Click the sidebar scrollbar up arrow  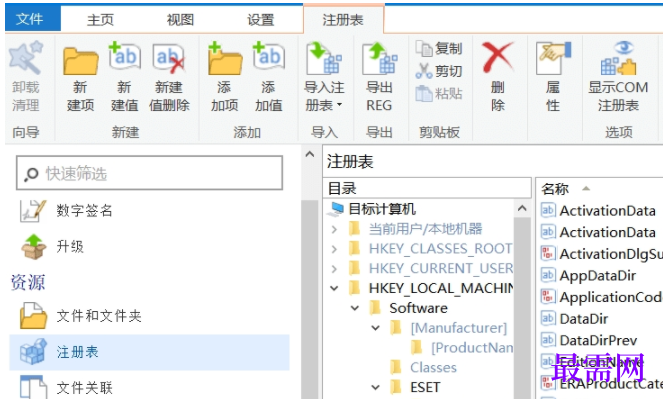click(x=310, y=154)
